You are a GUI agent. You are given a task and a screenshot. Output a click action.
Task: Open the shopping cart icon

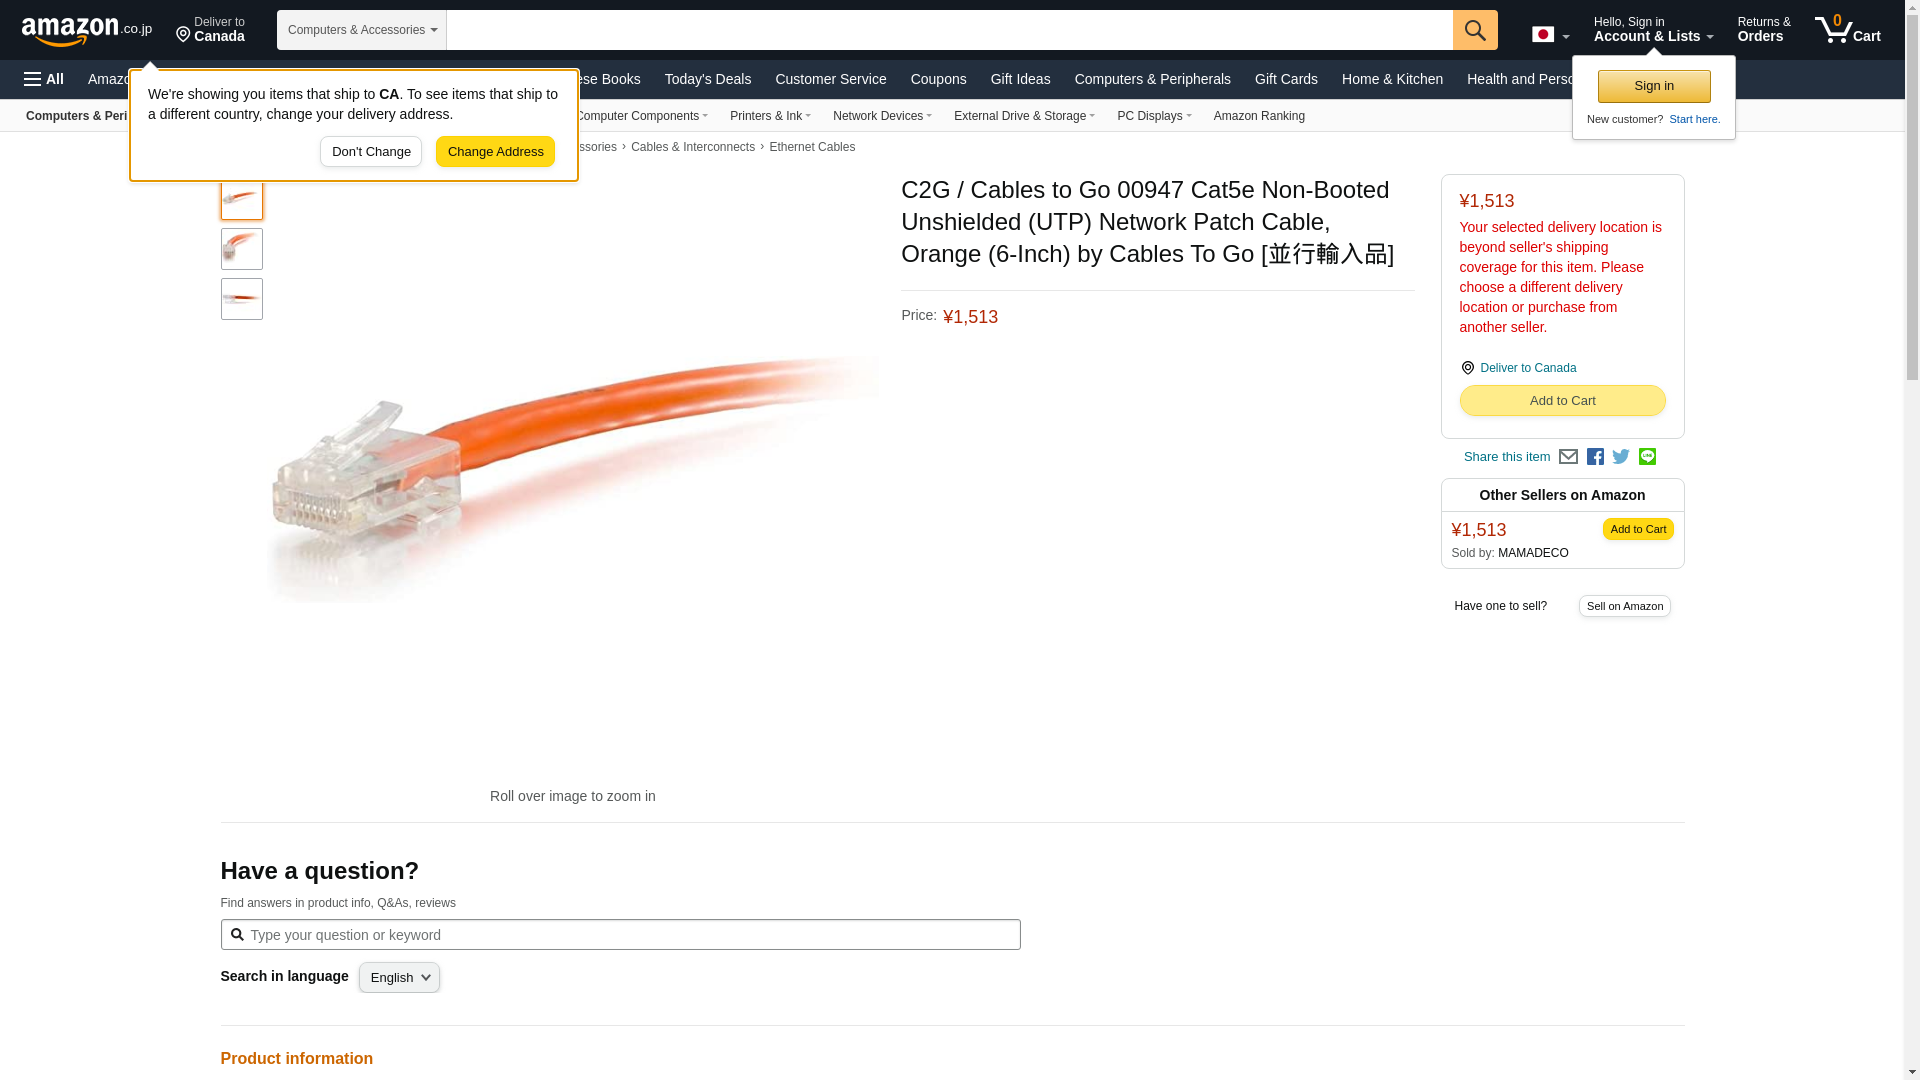(x=1848, y=30)
